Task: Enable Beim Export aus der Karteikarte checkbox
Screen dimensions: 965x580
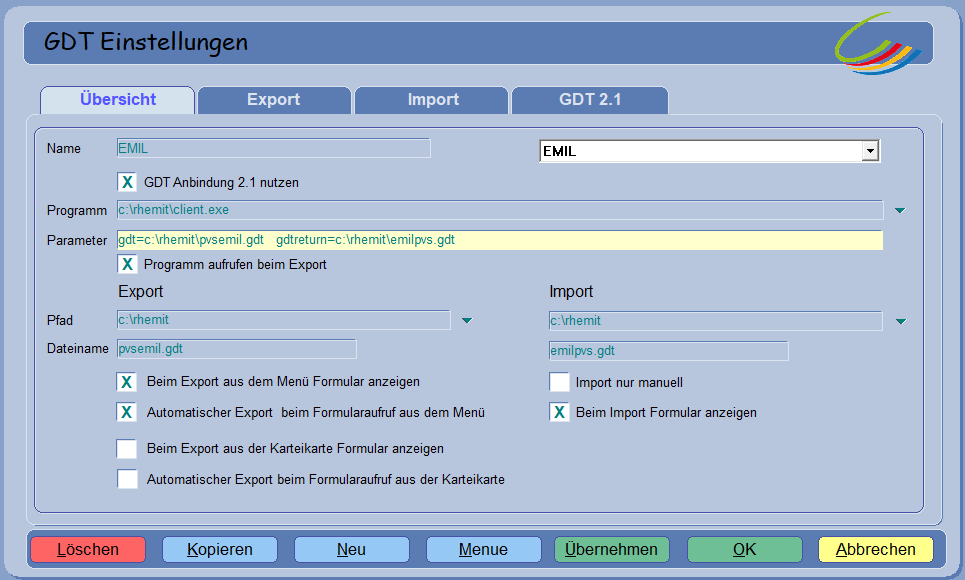Action: [x=127, y=448]
